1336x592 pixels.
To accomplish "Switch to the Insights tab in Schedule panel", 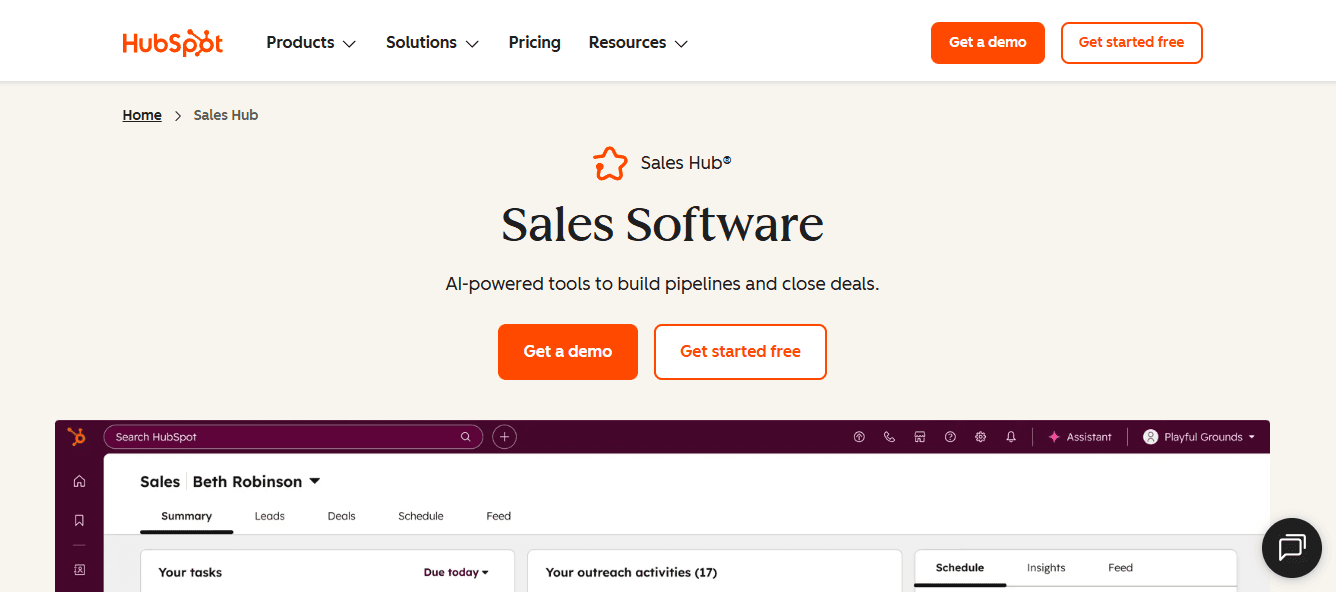I will pyautogui.click(x=1046, y=567).
